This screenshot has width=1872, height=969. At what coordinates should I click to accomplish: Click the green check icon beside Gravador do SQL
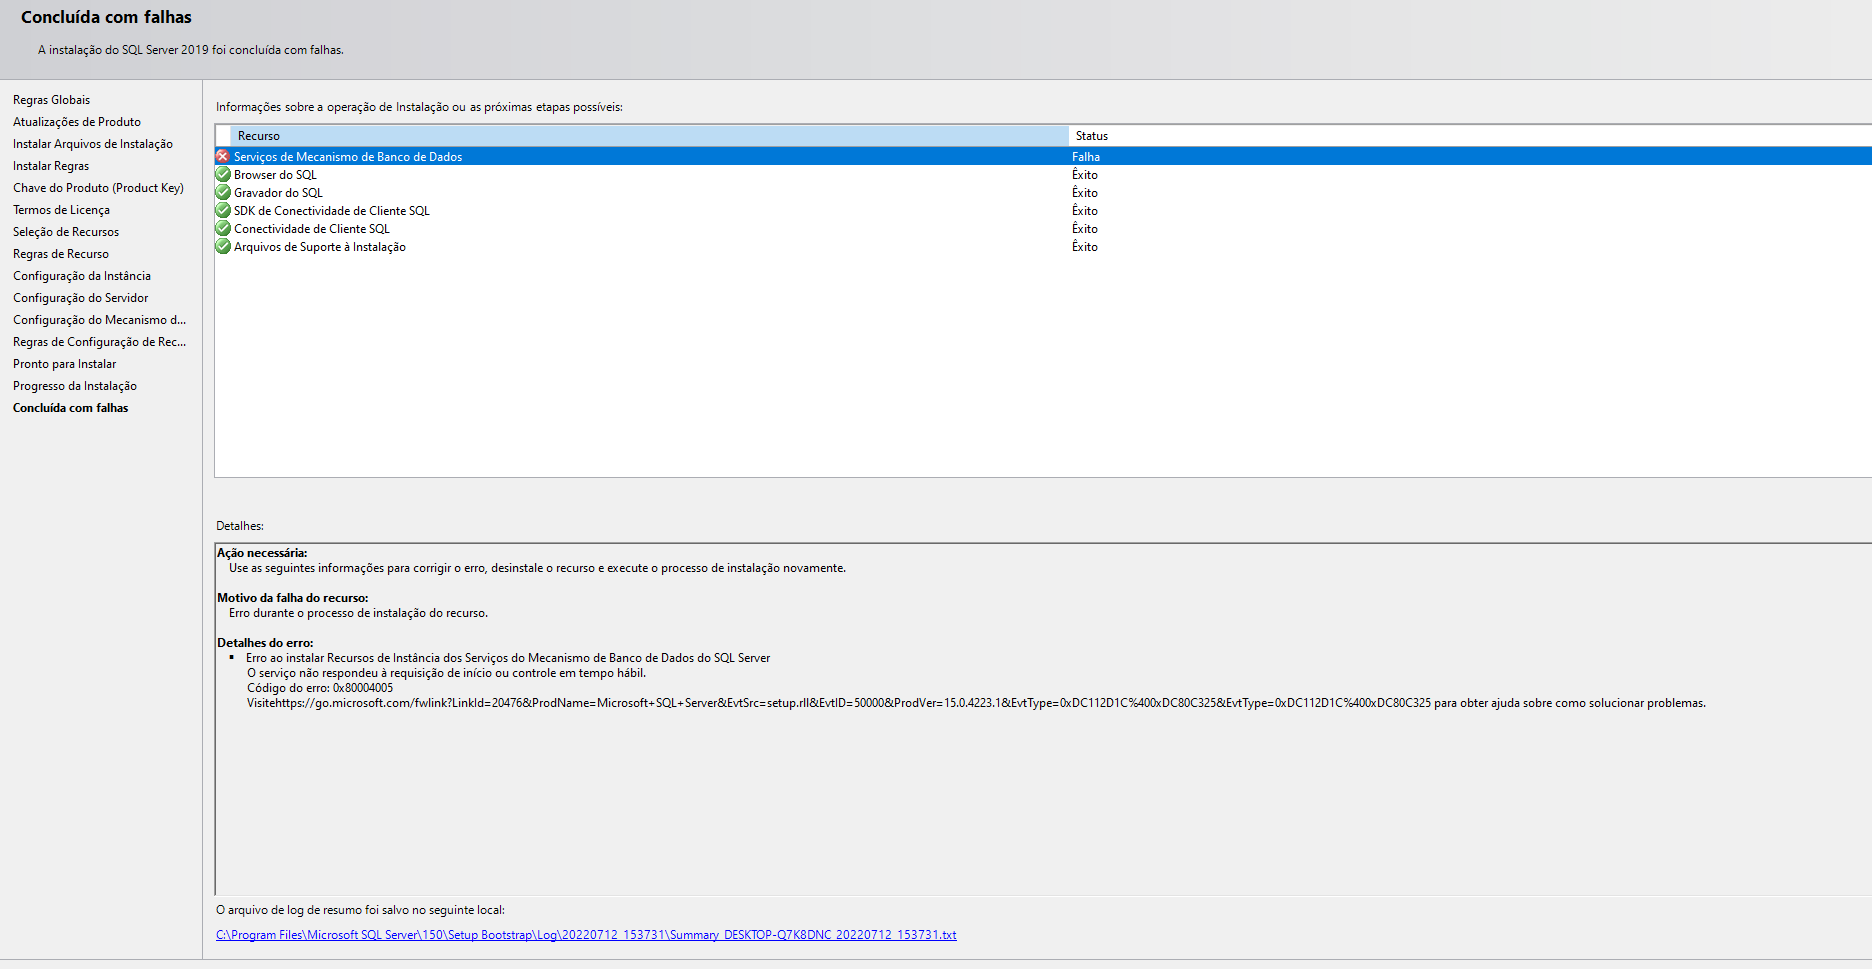223,192
